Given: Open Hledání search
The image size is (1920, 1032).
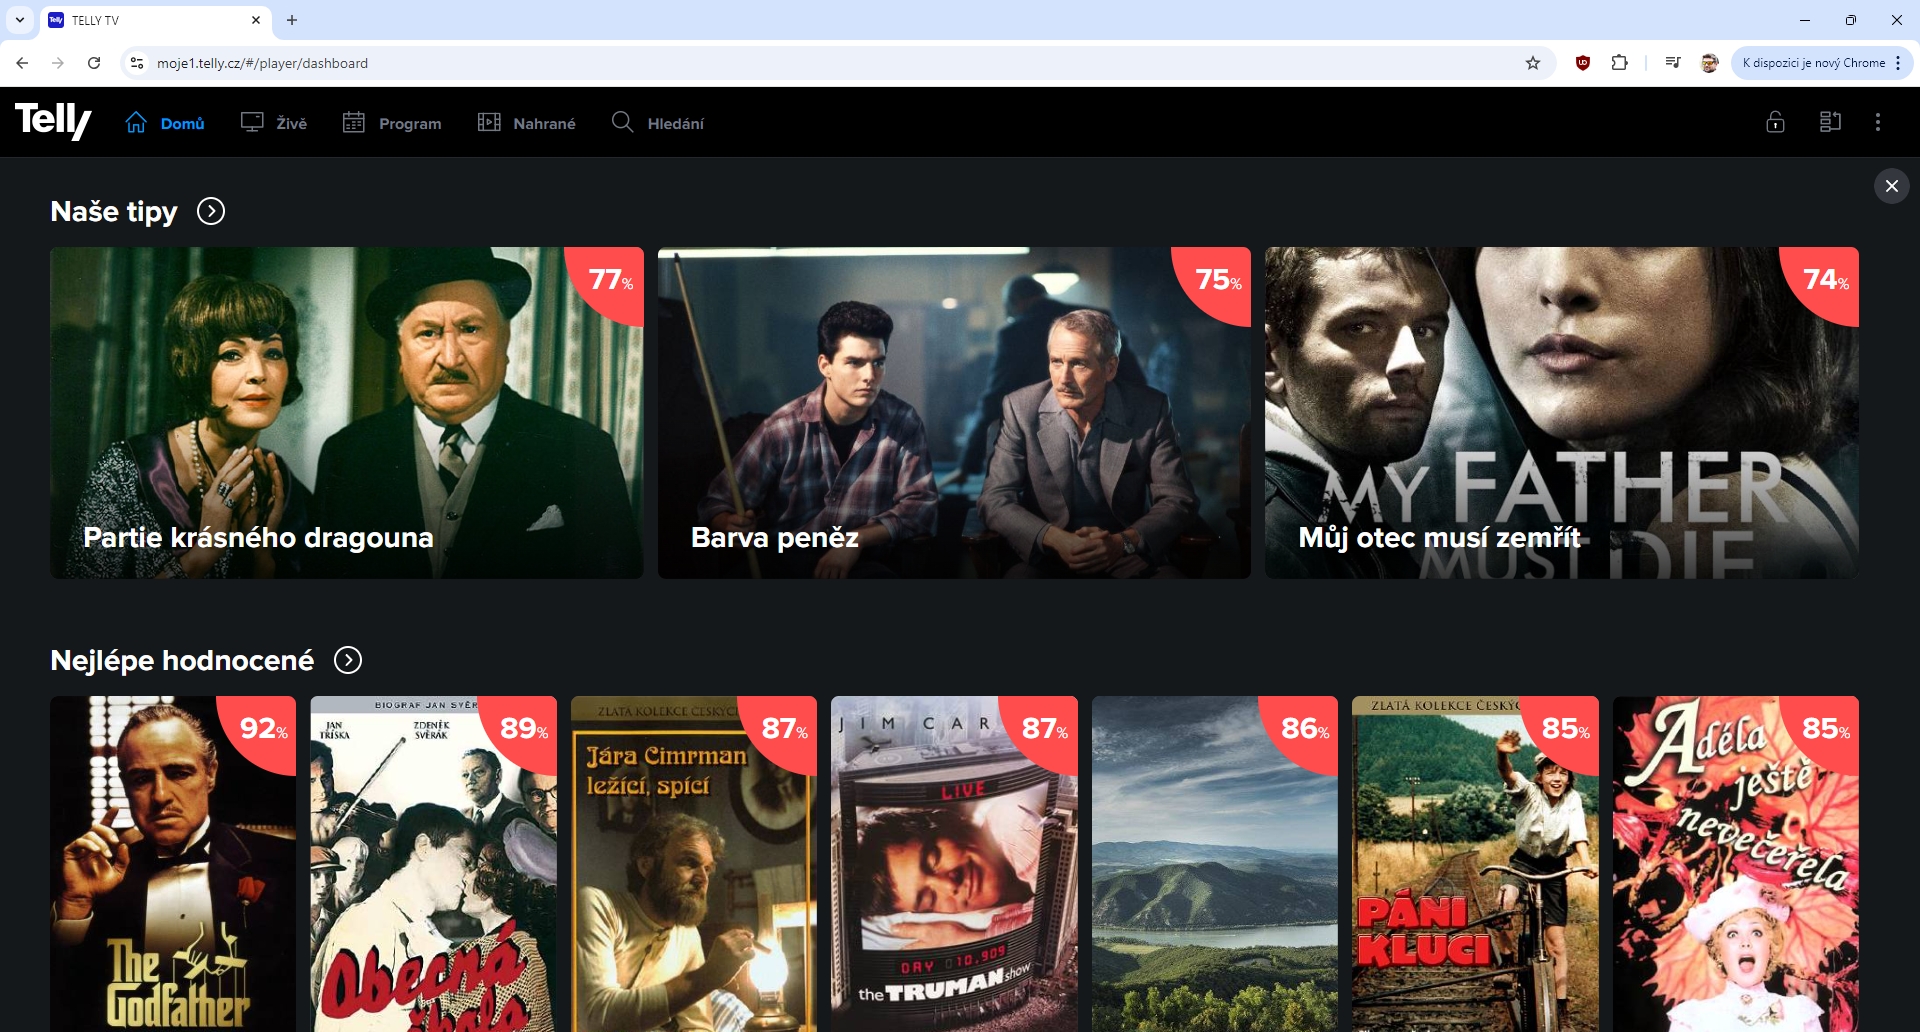Looking at the screenshot, I should point(658,123).
